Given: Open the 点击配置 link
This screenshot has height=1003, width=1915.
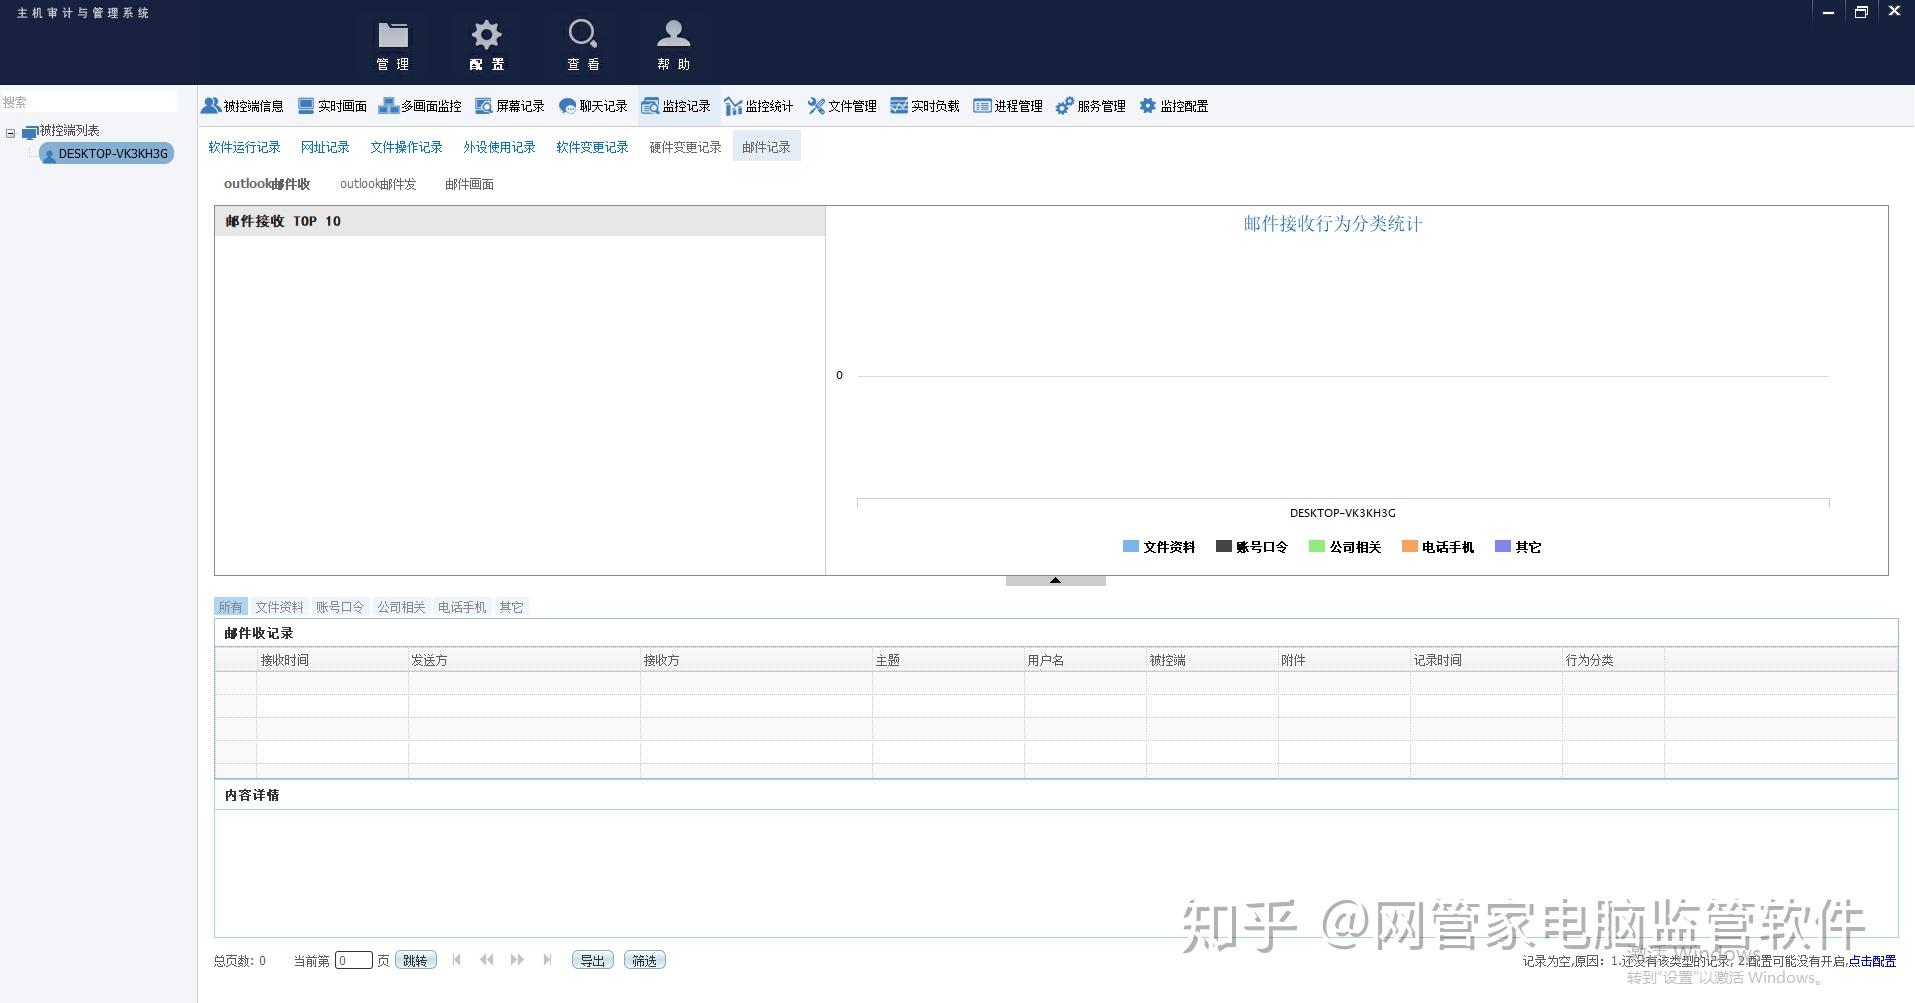Looking at the screenshot, I should click(x=1872, y=961).
